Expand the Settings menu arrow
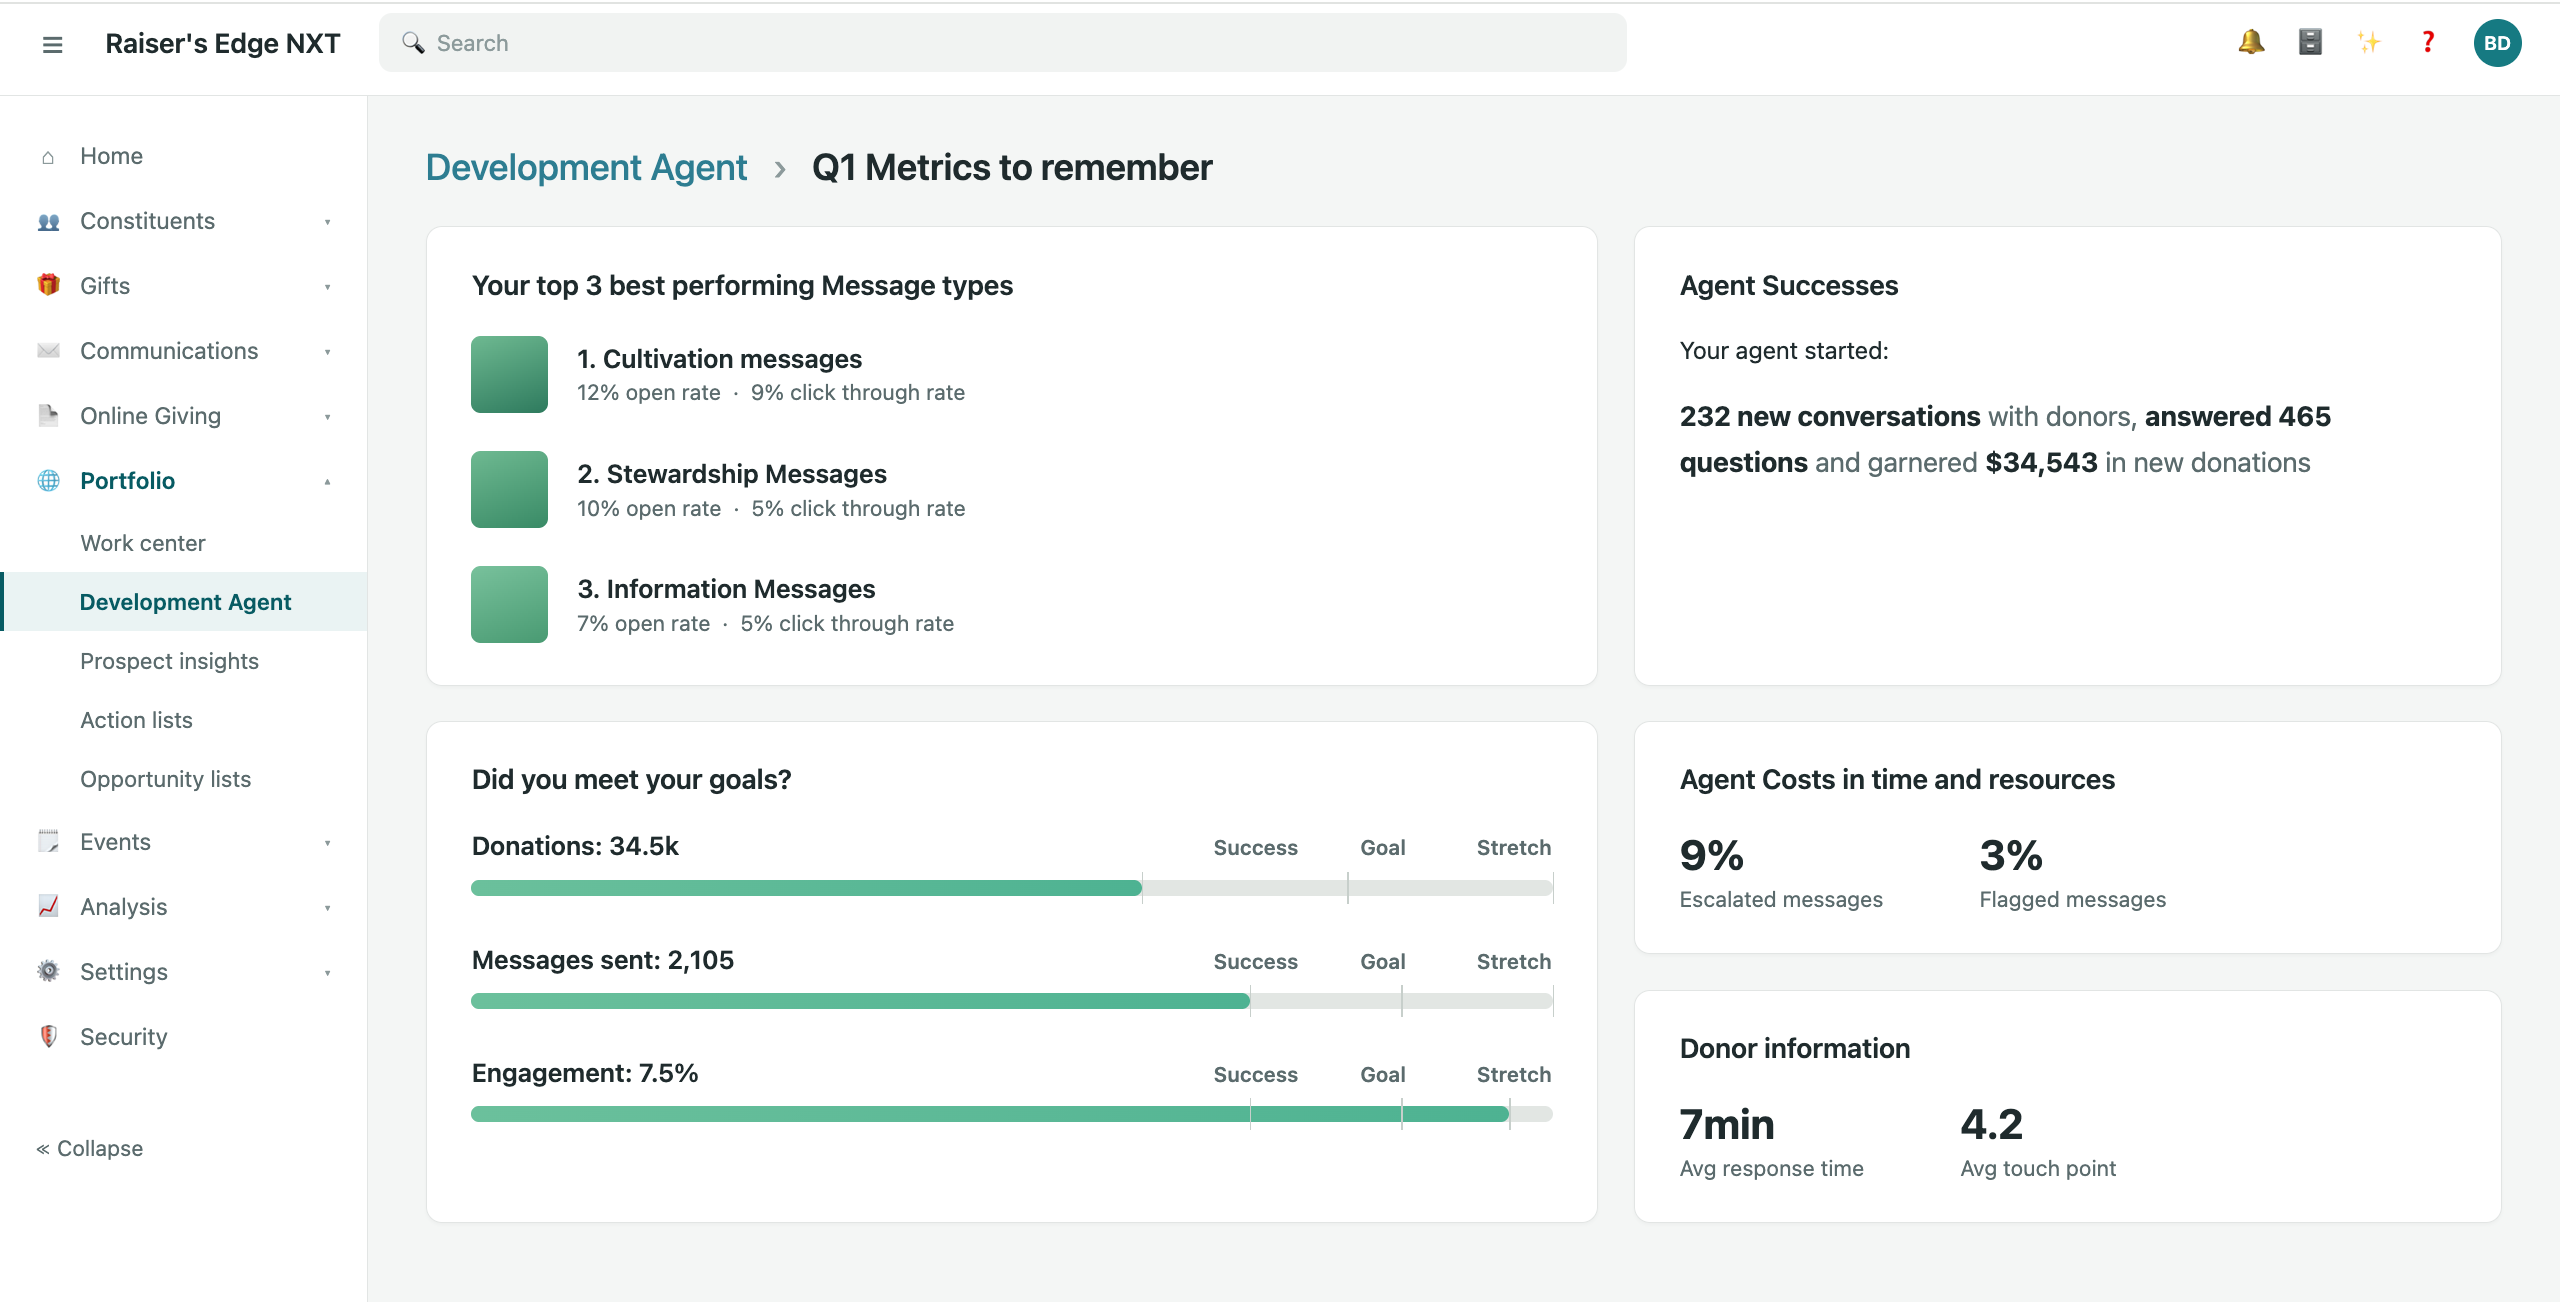The width and height of the screenshot is (2560, 1302). (327, 973)
